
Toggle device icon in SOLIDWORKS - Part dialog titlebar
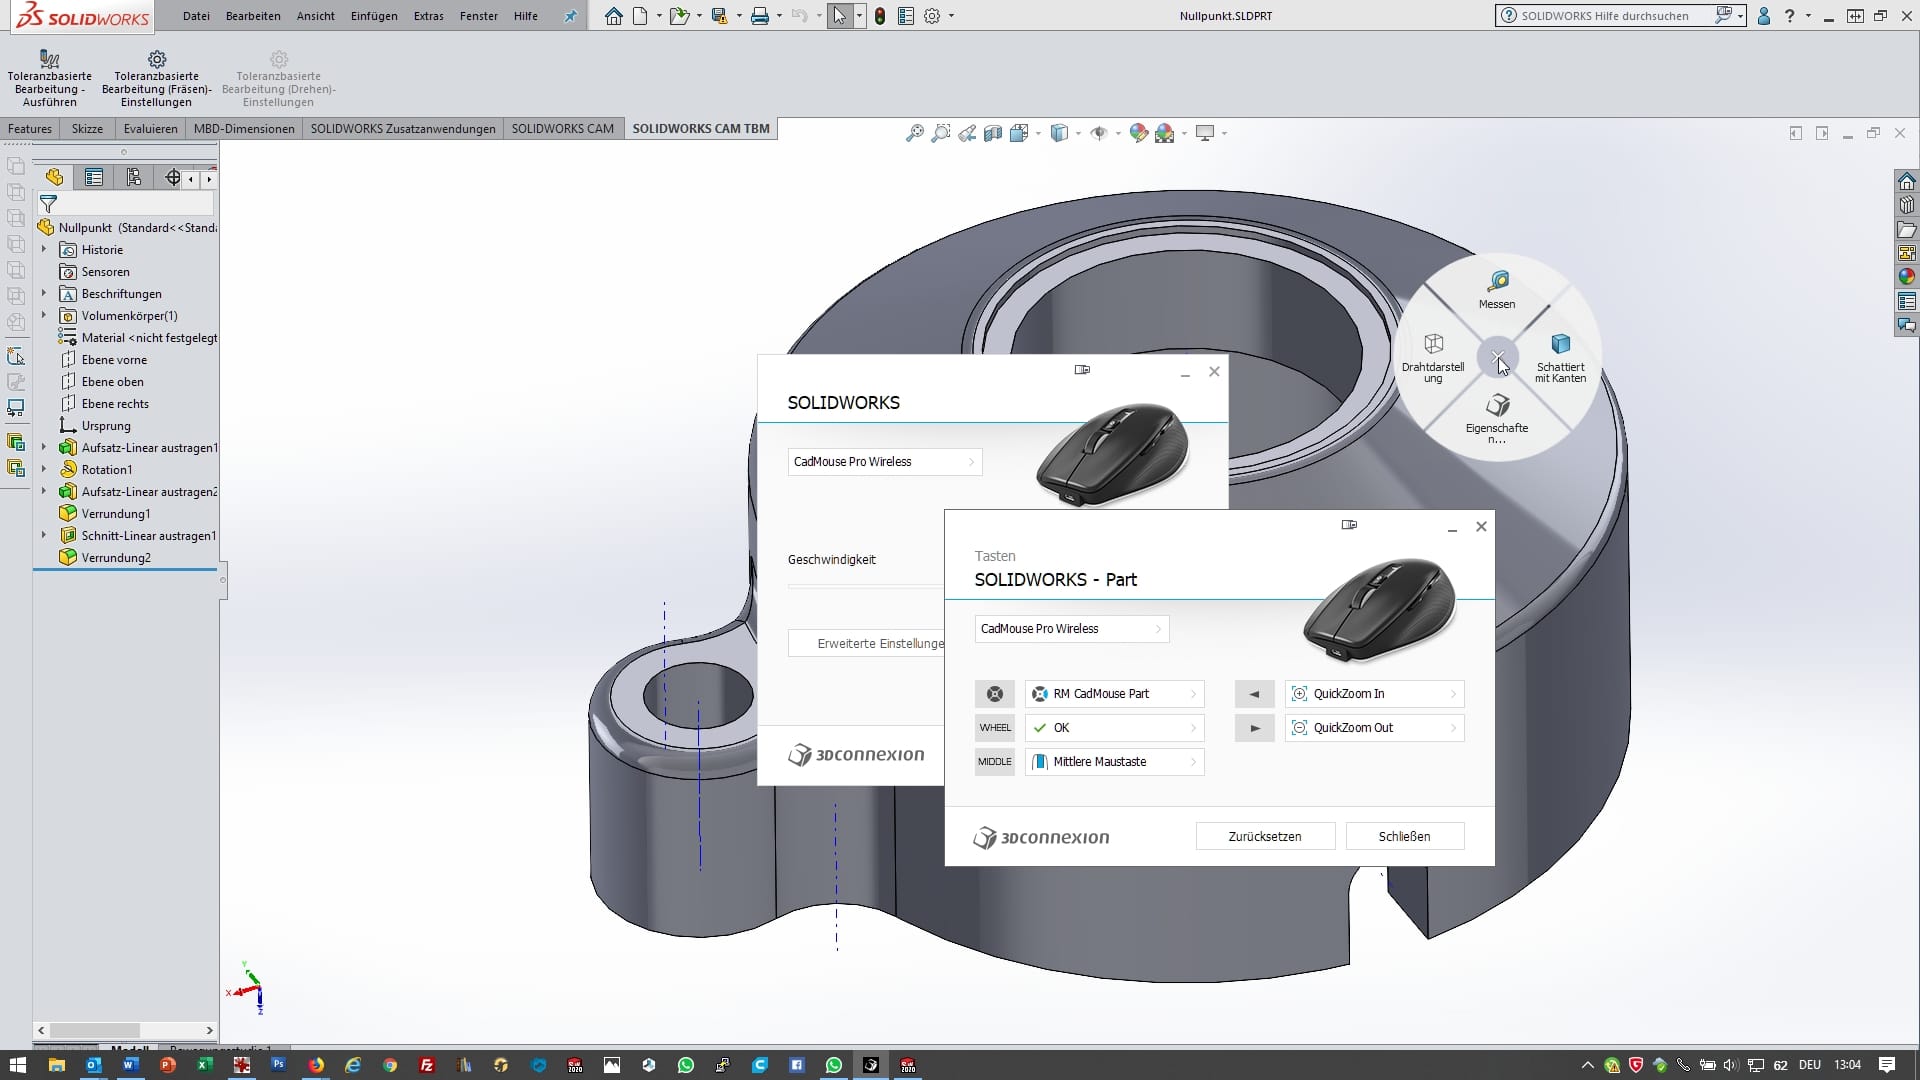[x=1349, y=525]
